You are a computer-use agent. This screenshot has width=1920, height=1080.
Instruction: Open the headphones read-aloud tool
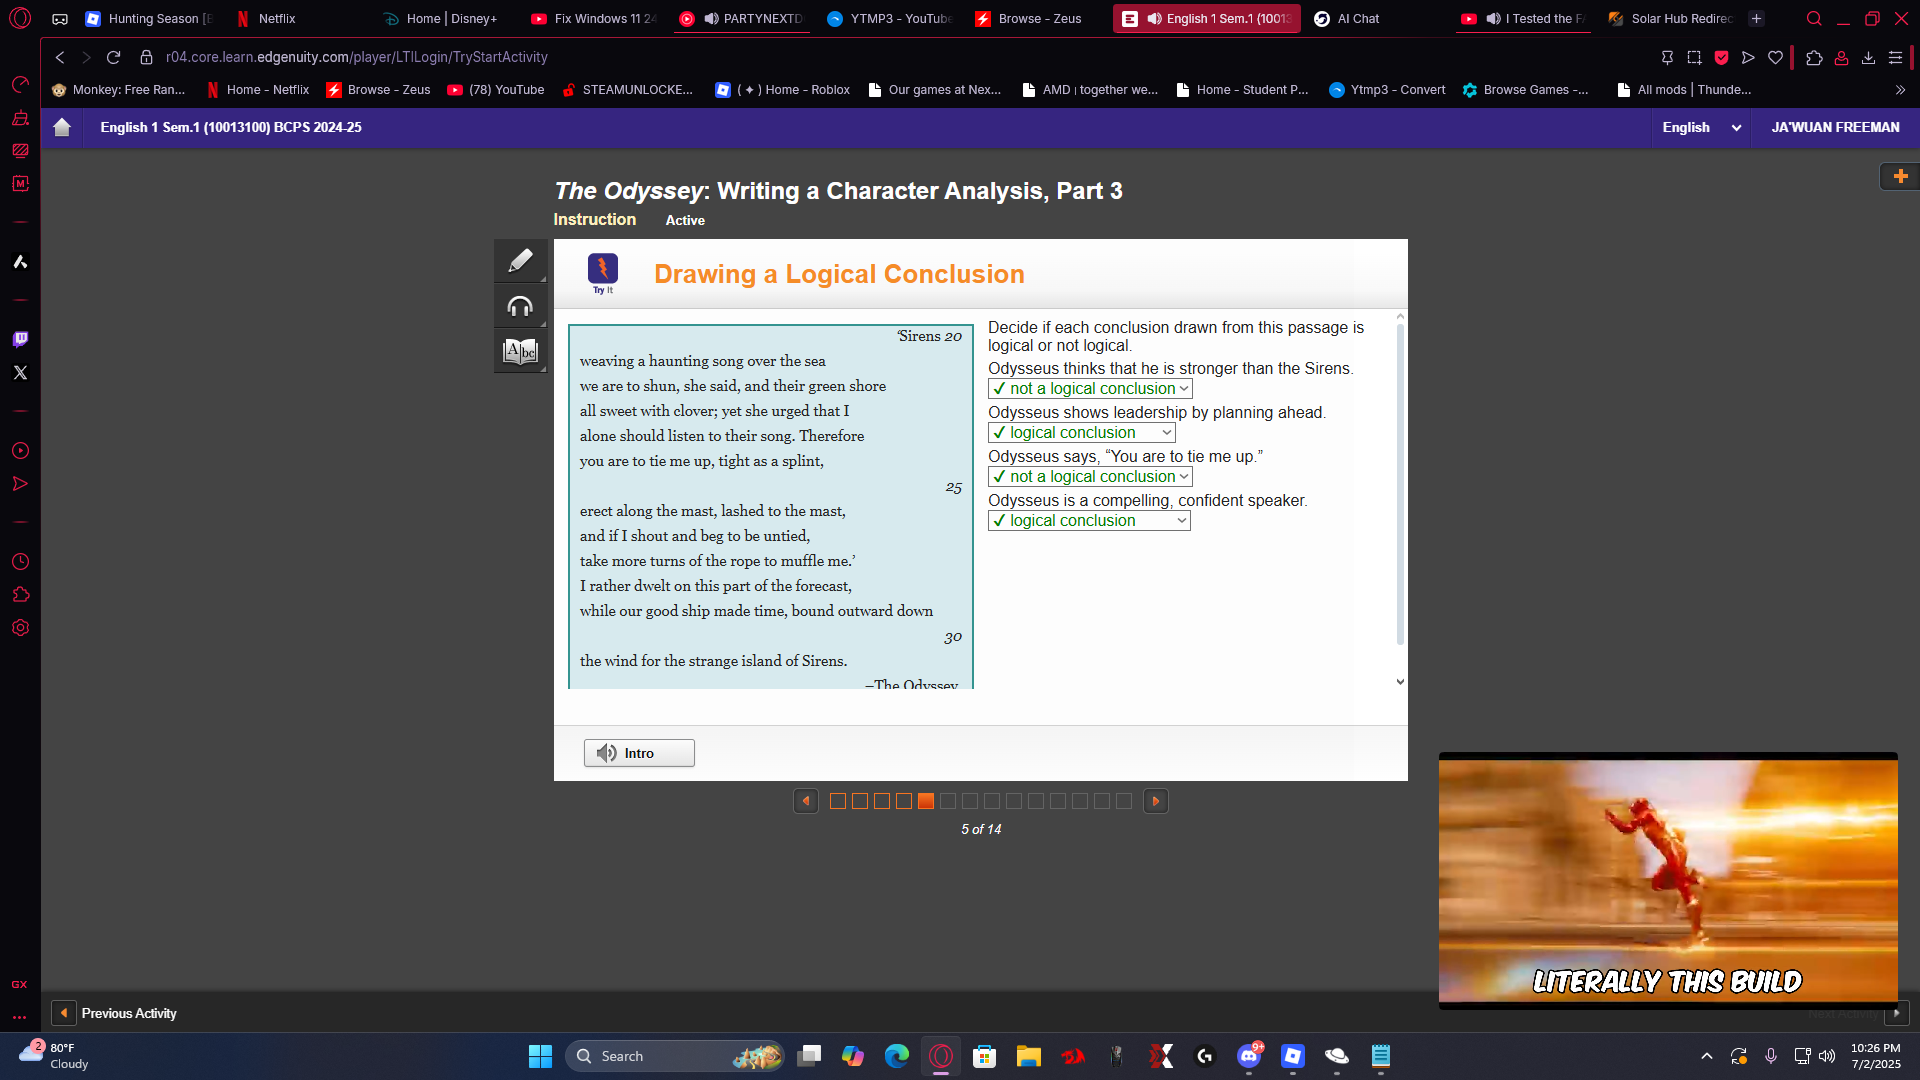coord(520,306)
